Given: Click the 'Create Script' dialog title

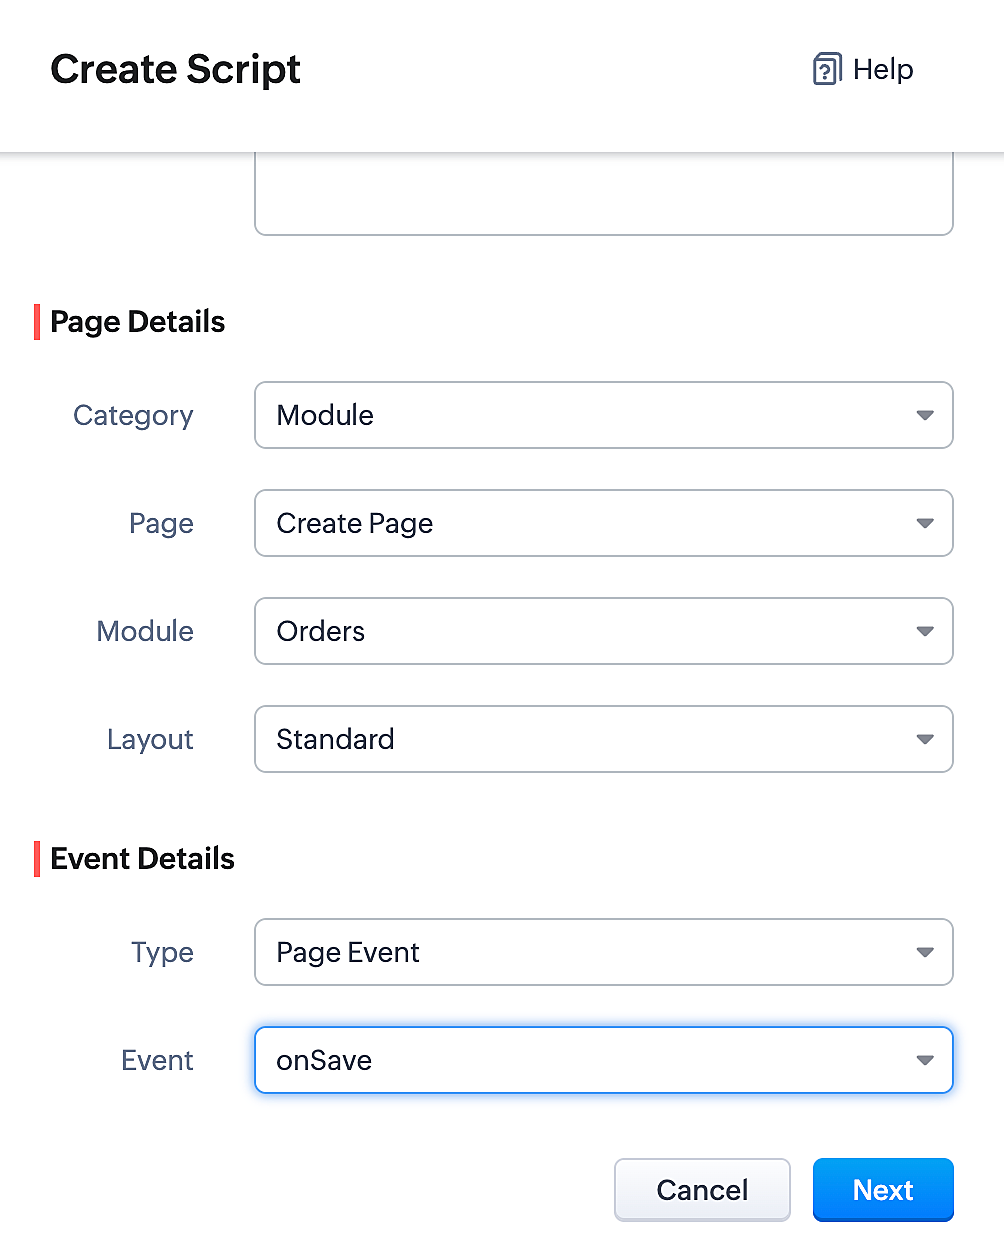Looking at the screenshot, I should (175, 69).
